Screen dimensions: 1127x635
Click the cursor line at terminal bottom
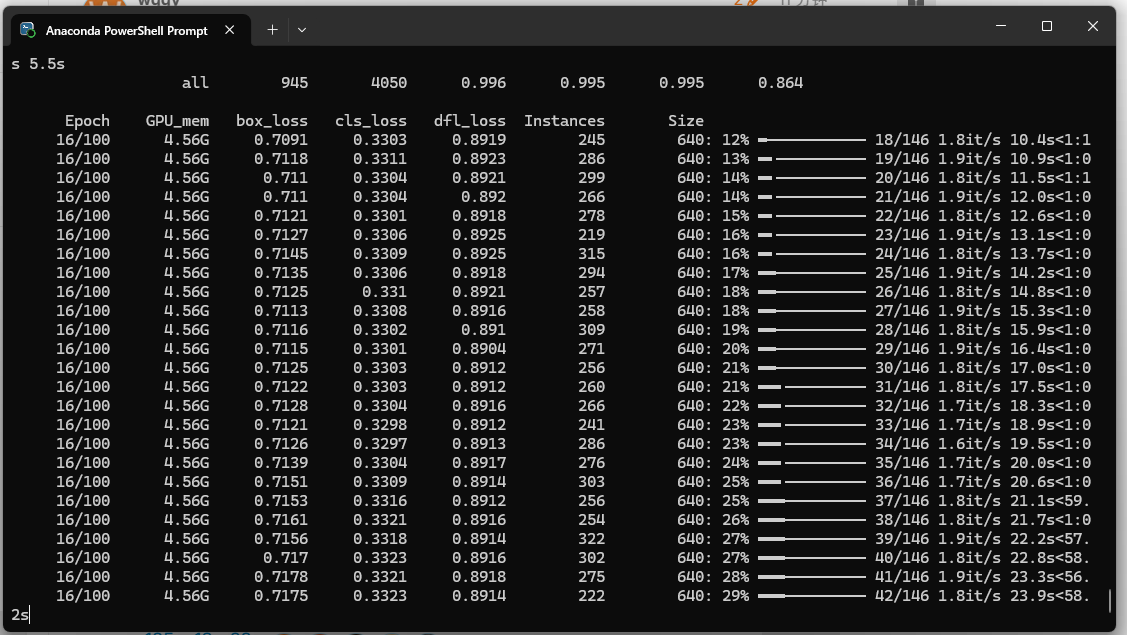[x=21, y=614]
